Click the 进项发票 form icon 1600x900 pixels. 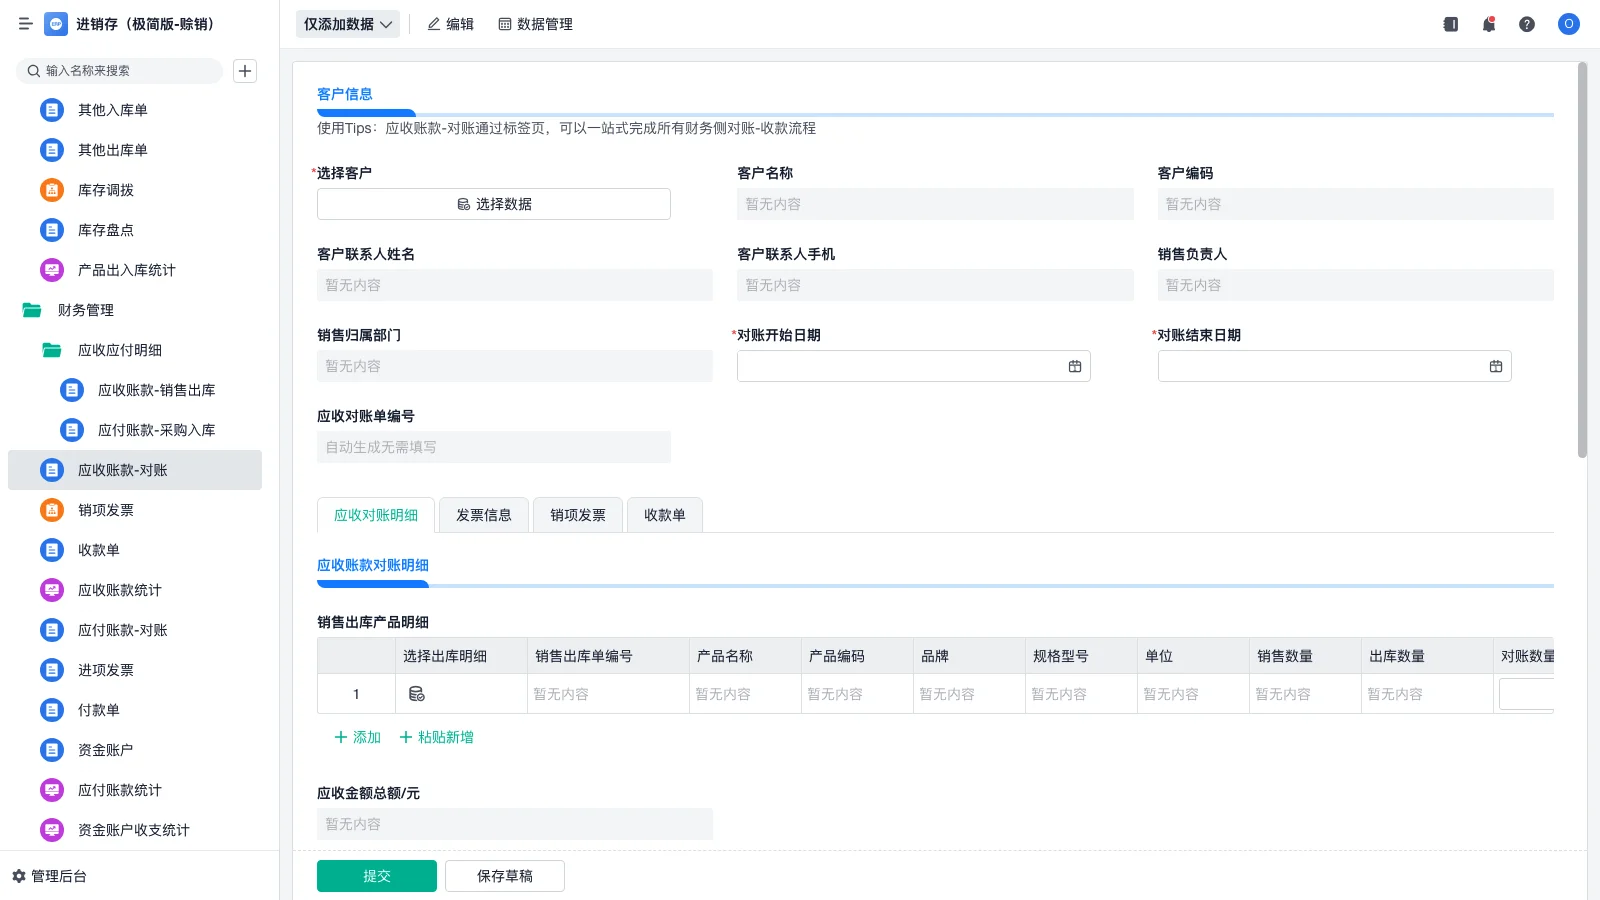coord(52,670)
